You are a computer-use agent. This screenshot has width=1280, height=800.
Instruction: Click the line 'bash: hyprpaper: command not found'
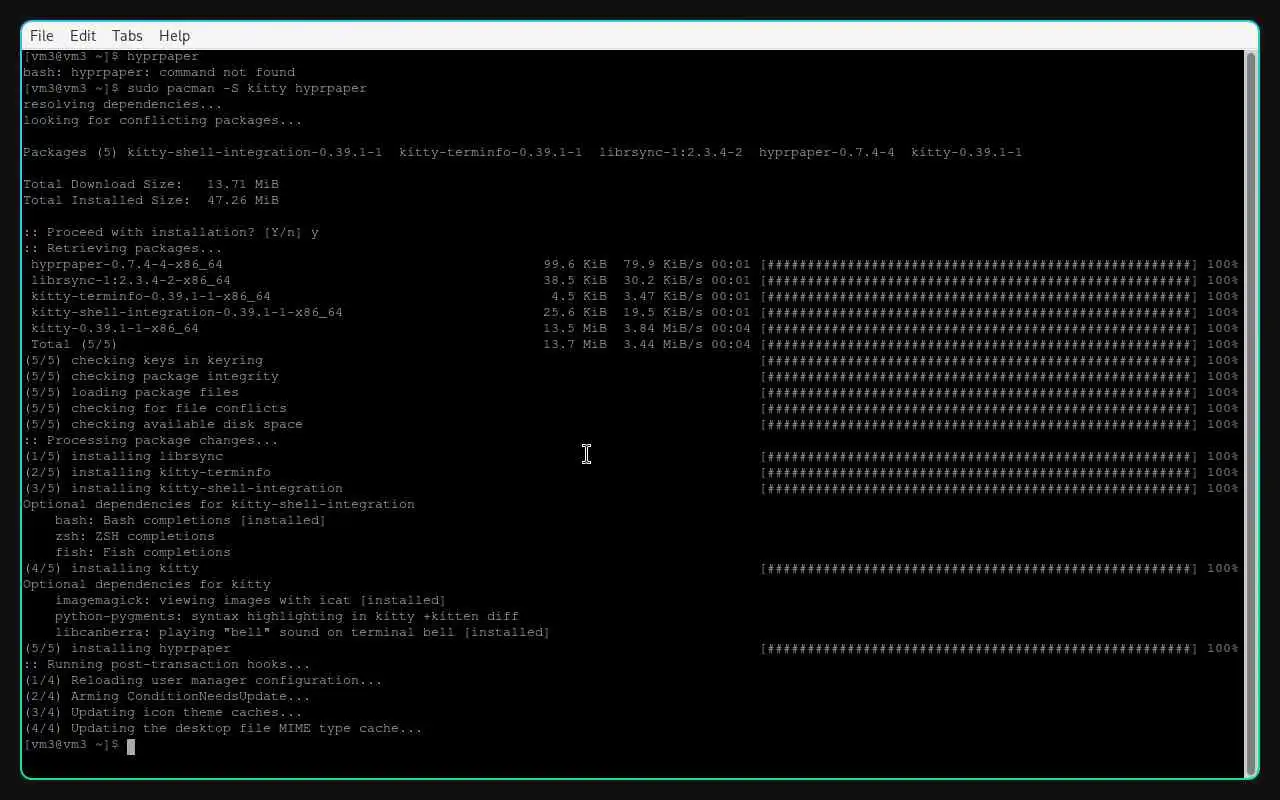click(x=159, y=72)
